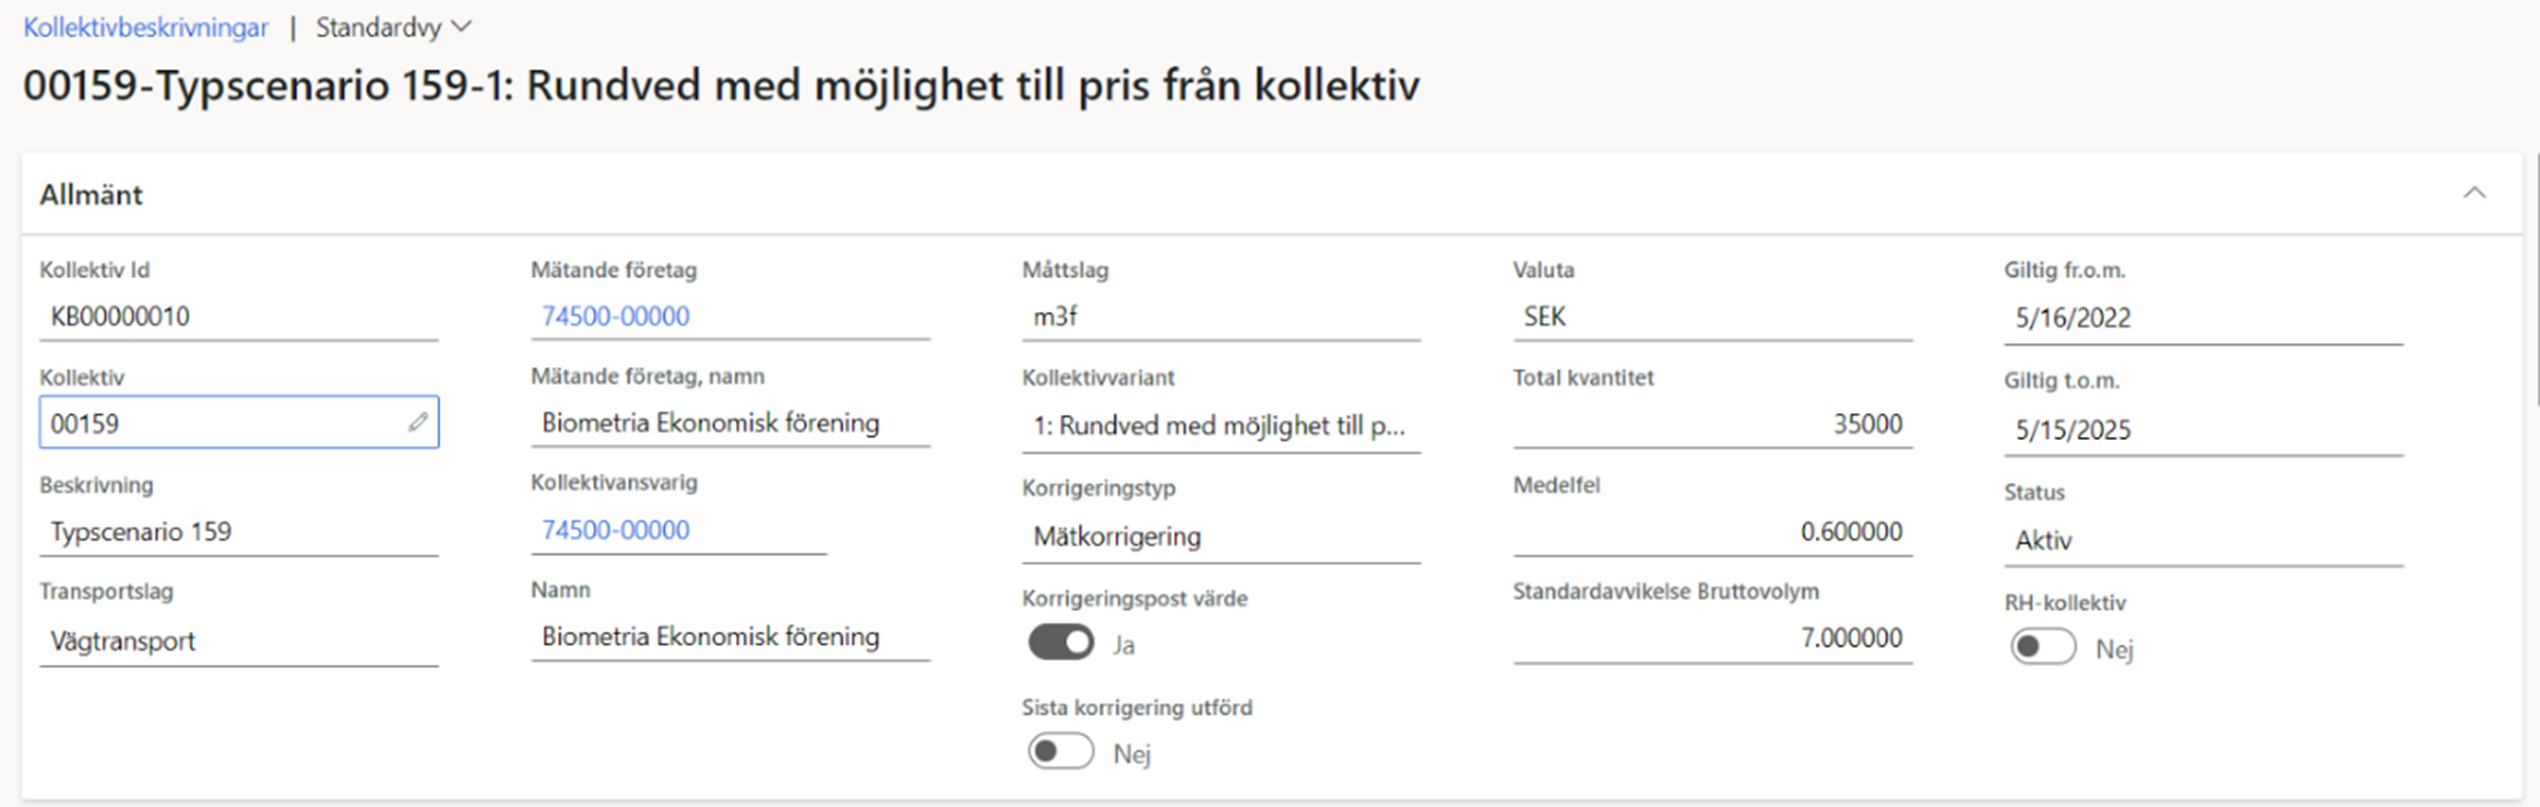Click the Giltig t.o.m. date field
Screen dimensions: 2540x807
[x=2203, y=430]
